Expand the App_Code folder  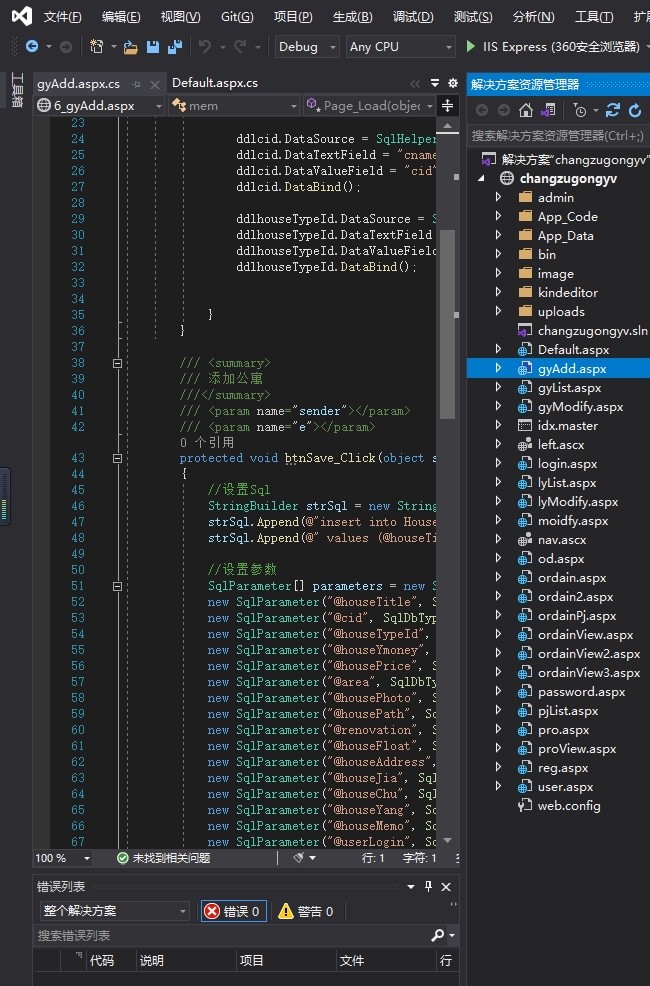pos(498,216)
